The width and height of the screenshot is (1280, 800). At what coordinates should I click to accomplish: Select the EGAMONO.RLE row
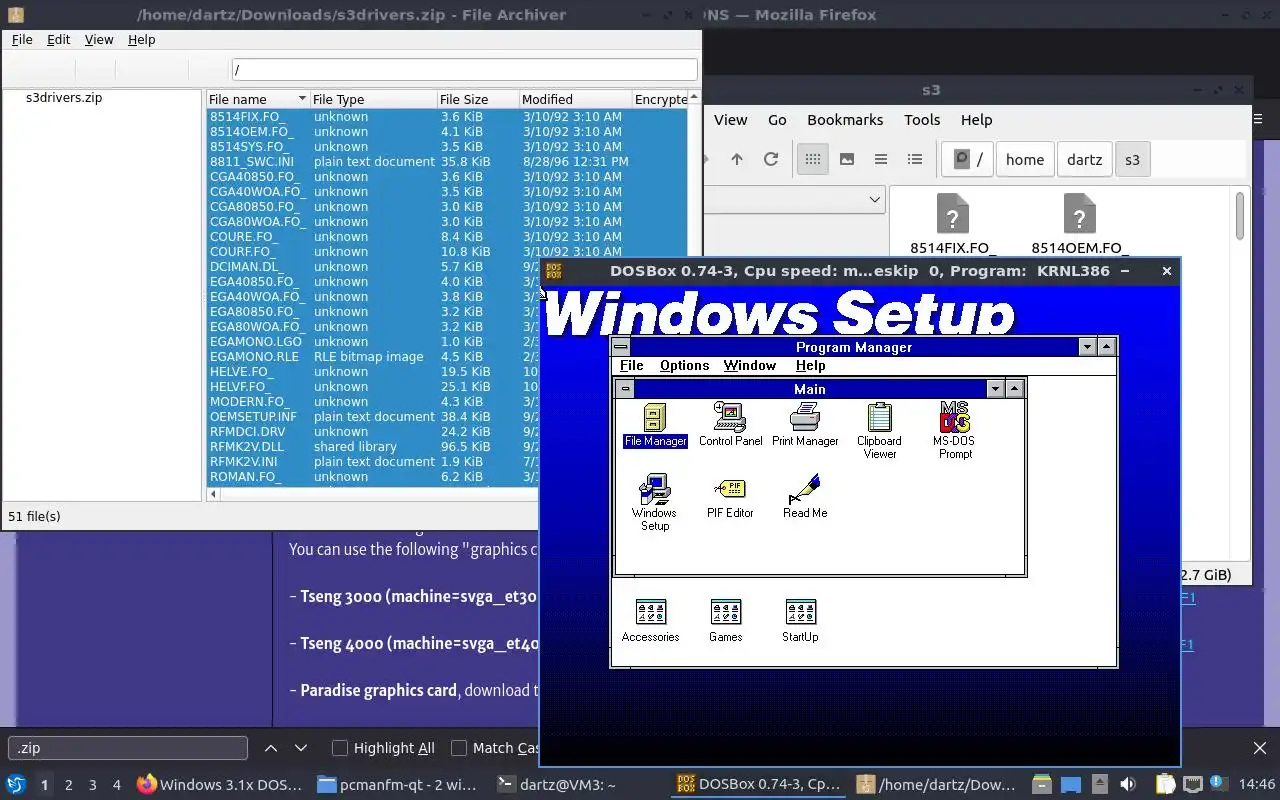[372, 356]
